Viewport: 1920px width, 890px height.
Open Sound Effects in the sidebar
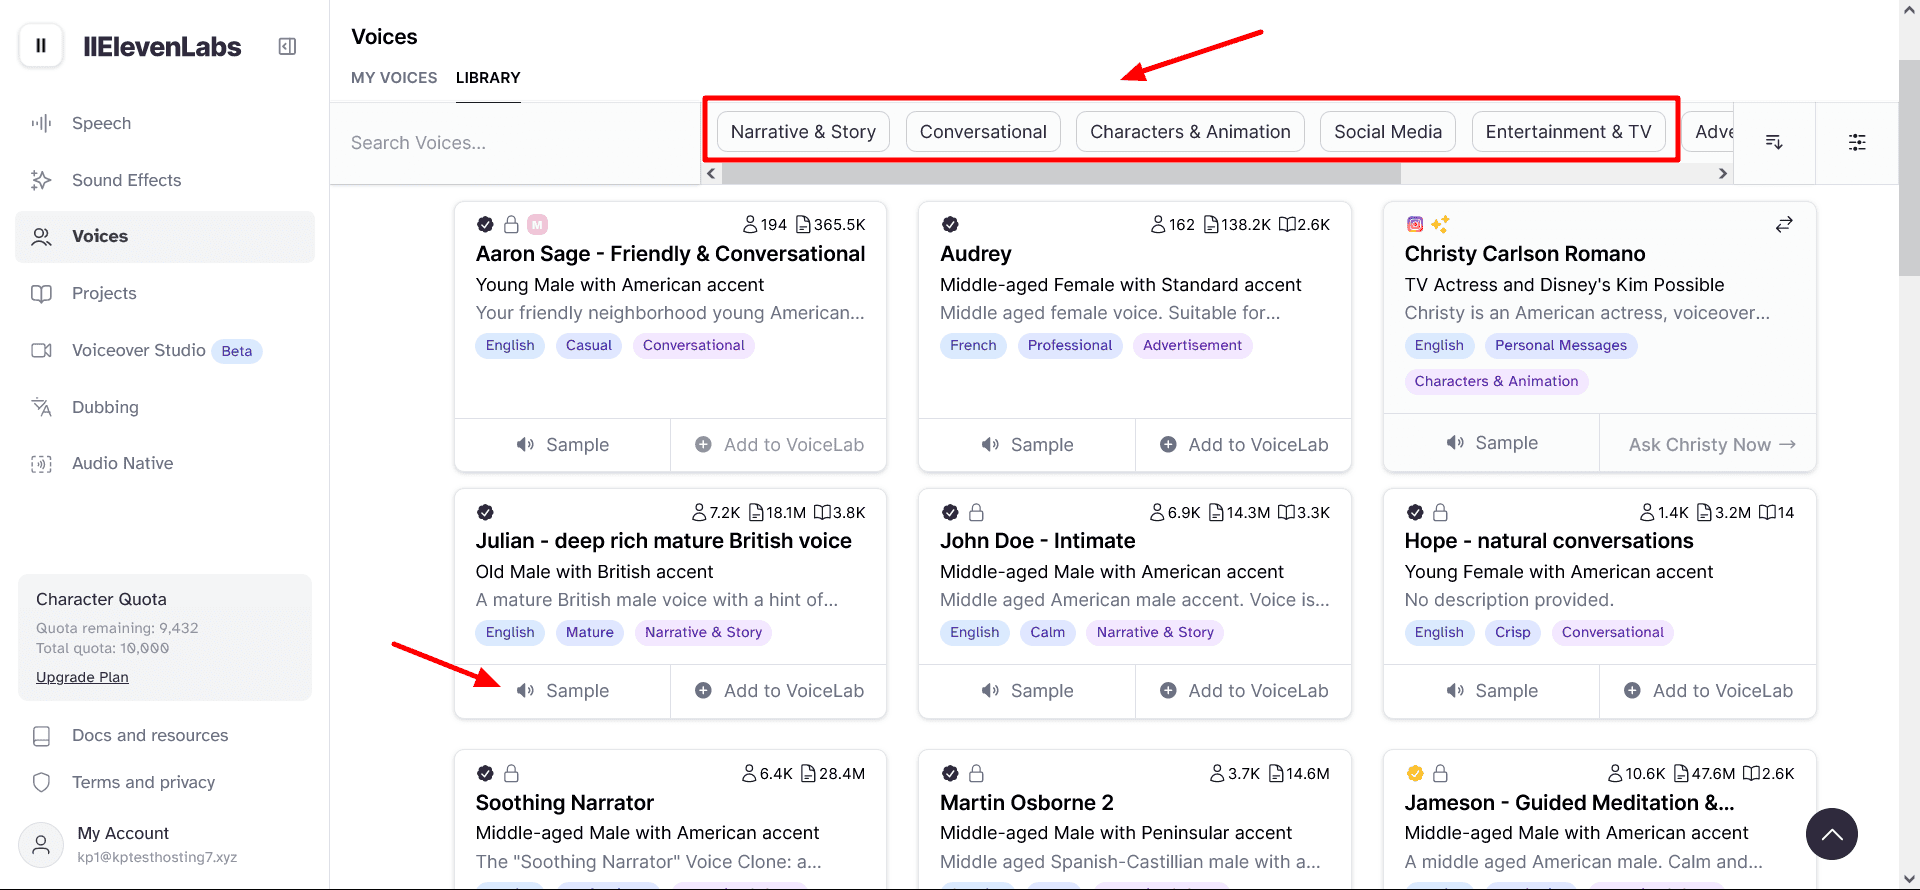(126, 180)
